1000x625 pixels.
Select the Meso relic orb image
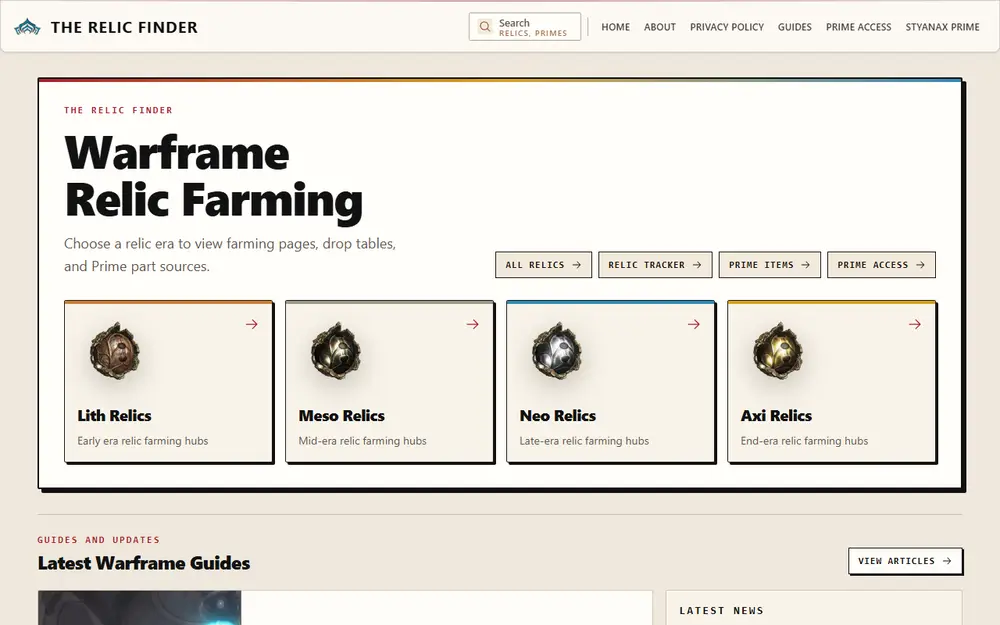pos(336,351)
